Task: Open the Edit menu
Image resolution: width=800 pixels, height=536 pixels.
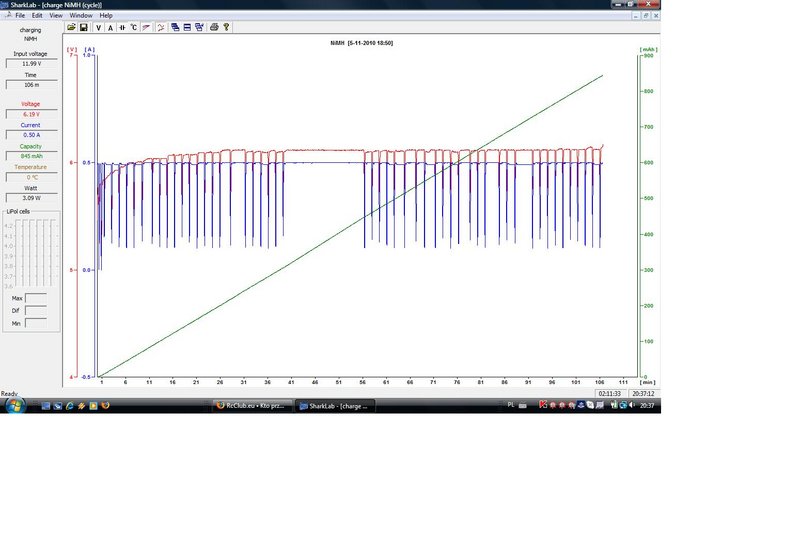Action: click(37, 15)
